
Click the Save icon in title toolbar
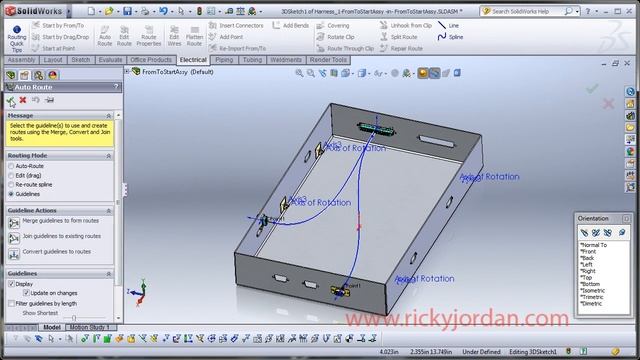pos(127,11)
